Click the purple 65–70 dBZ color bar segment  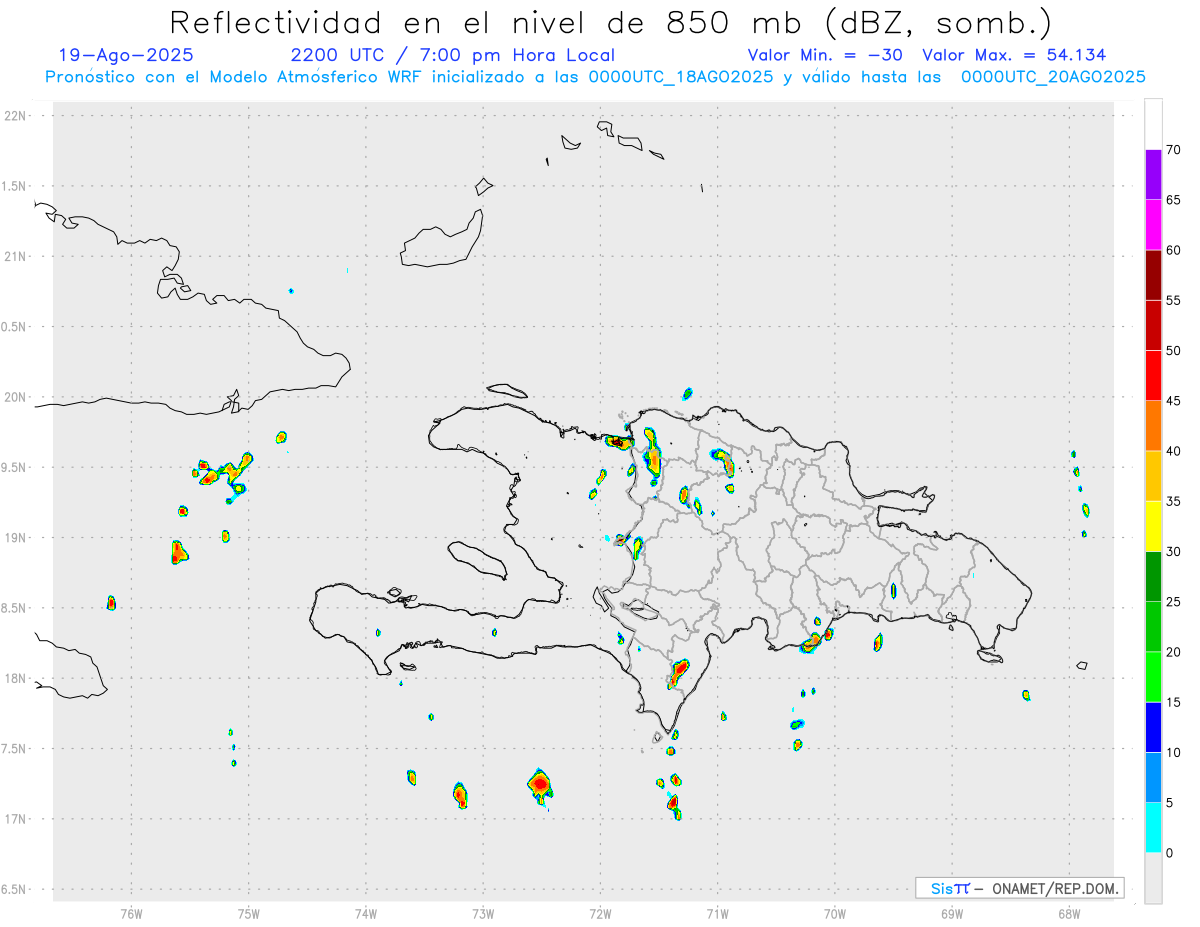click(1153, 175)
